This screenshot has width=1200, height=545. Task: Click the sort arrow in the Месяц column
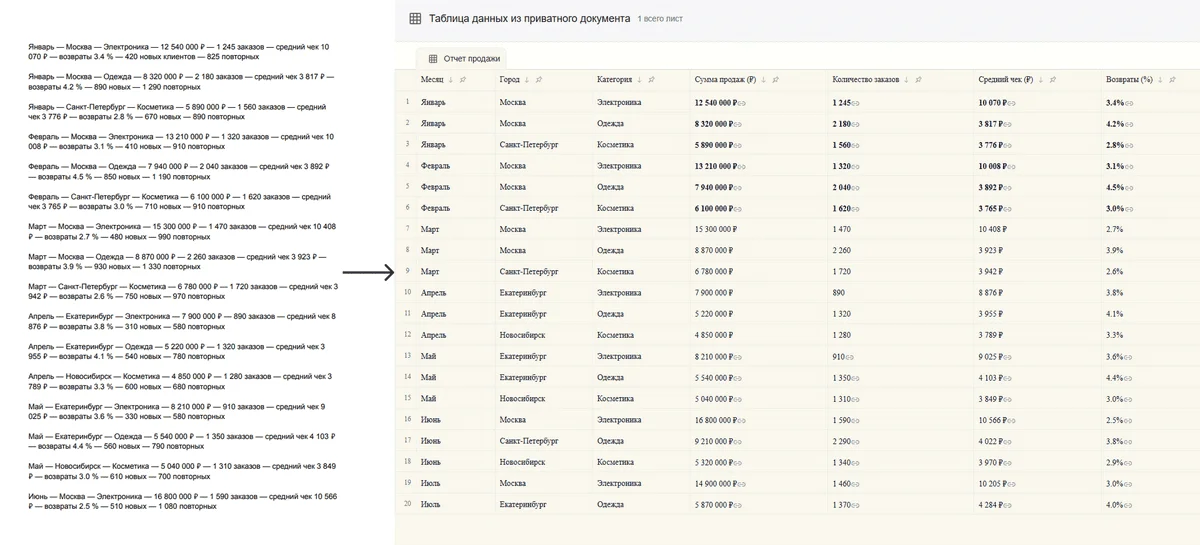point(451,80)
